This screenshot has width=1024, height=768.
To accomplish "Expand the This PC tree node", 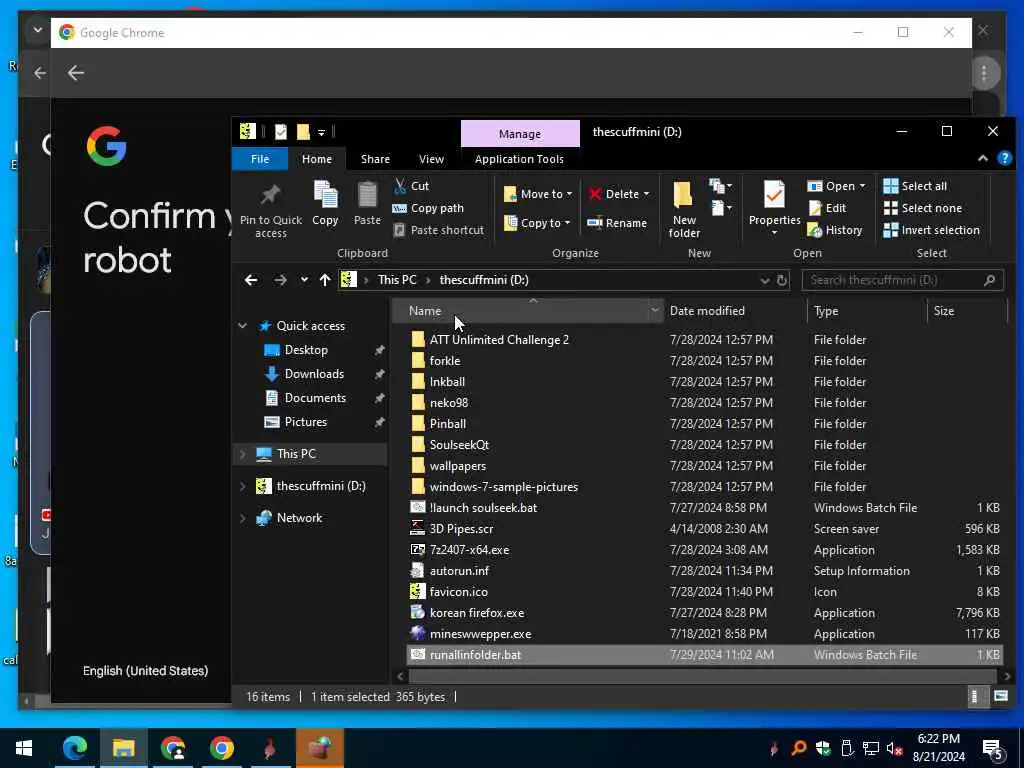I will pyautogui.click(x=242, y=454).
